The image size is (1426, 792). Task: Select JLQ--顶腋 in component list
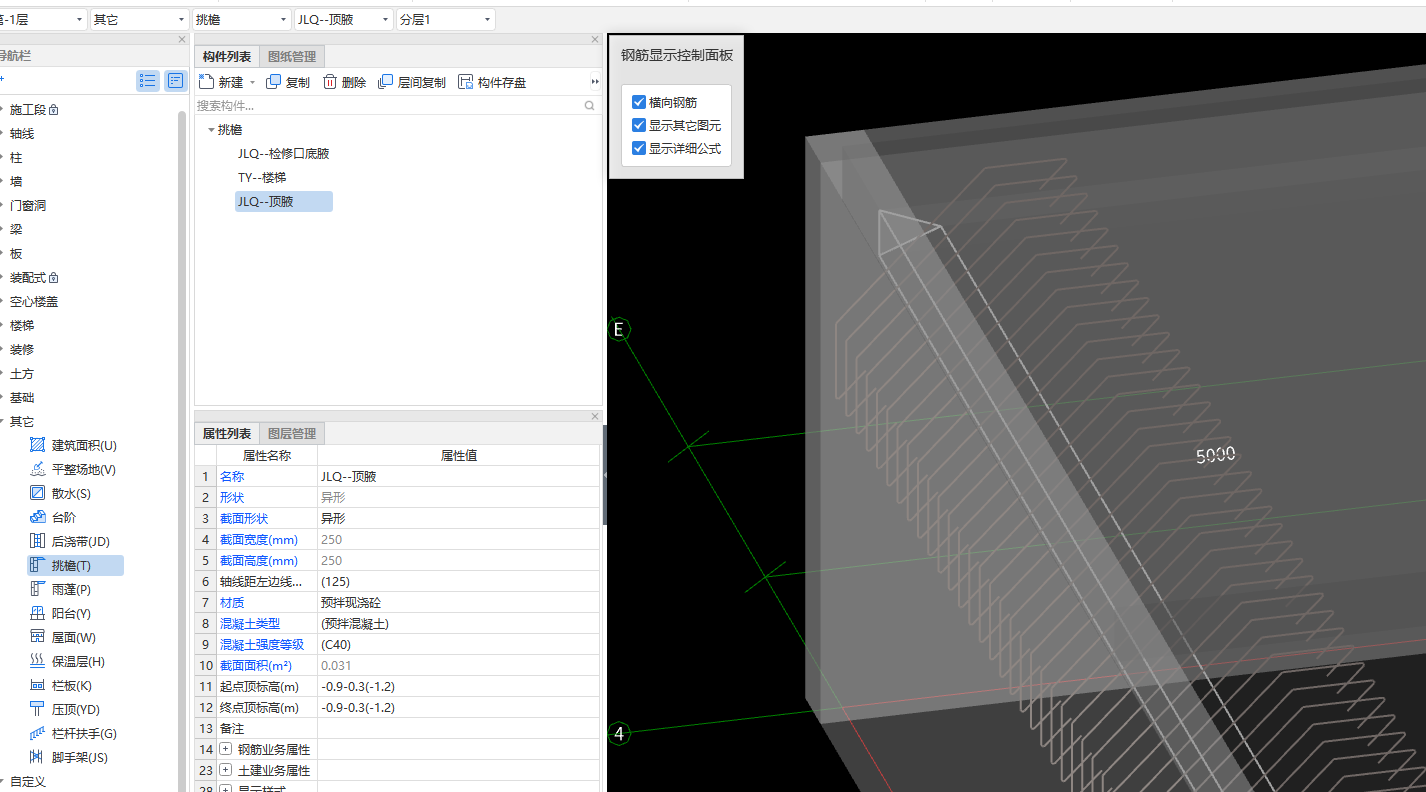click(x=284, y=201)
